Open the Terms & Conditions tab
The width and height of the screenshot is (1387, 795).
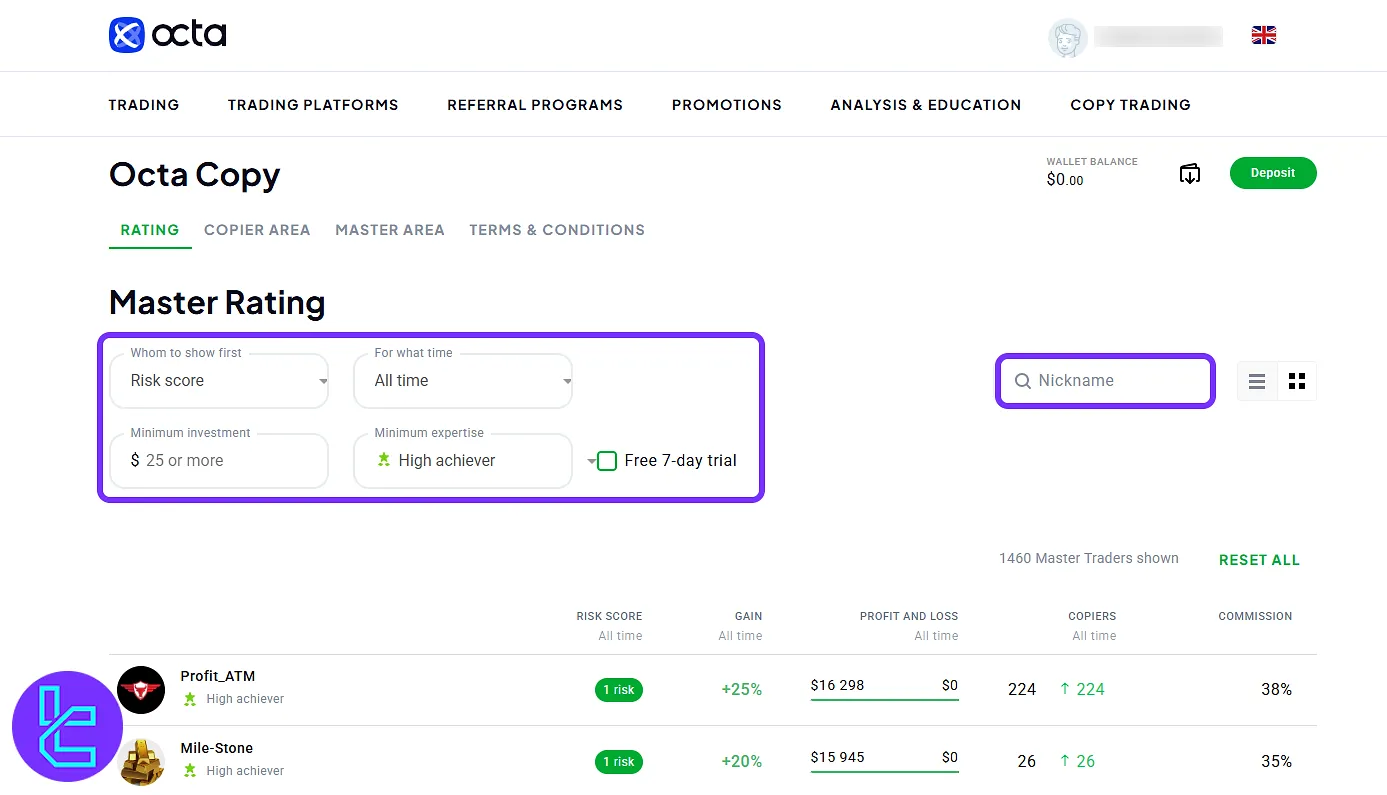tap(557, 230)
